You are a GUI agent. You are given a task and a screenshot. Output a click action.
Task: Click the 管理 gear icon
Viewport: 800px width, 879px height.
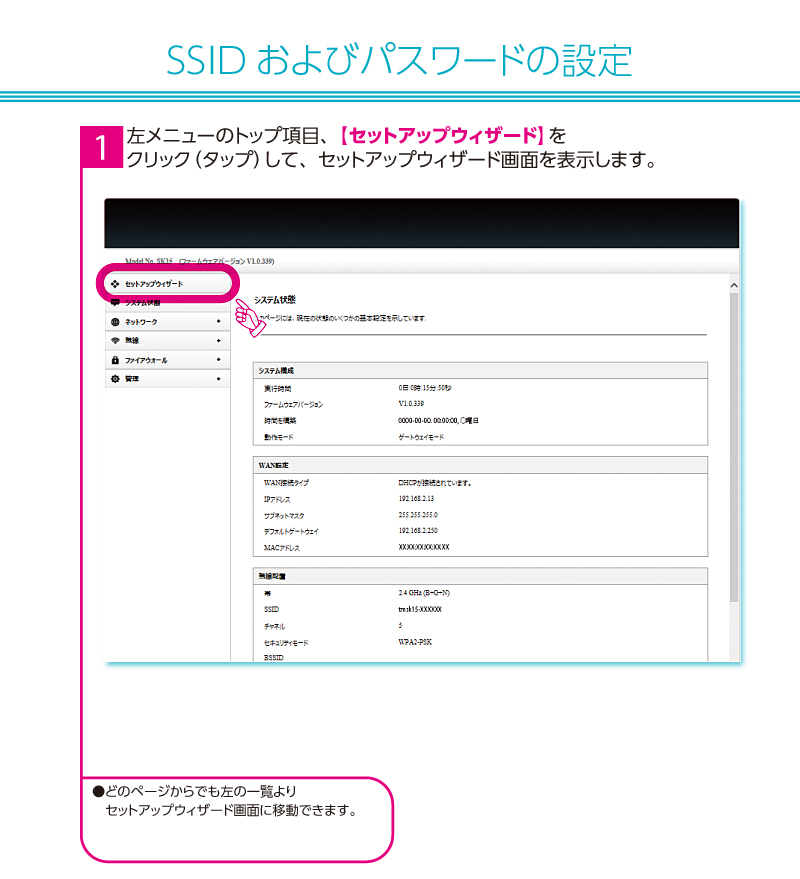coord(115,379)
